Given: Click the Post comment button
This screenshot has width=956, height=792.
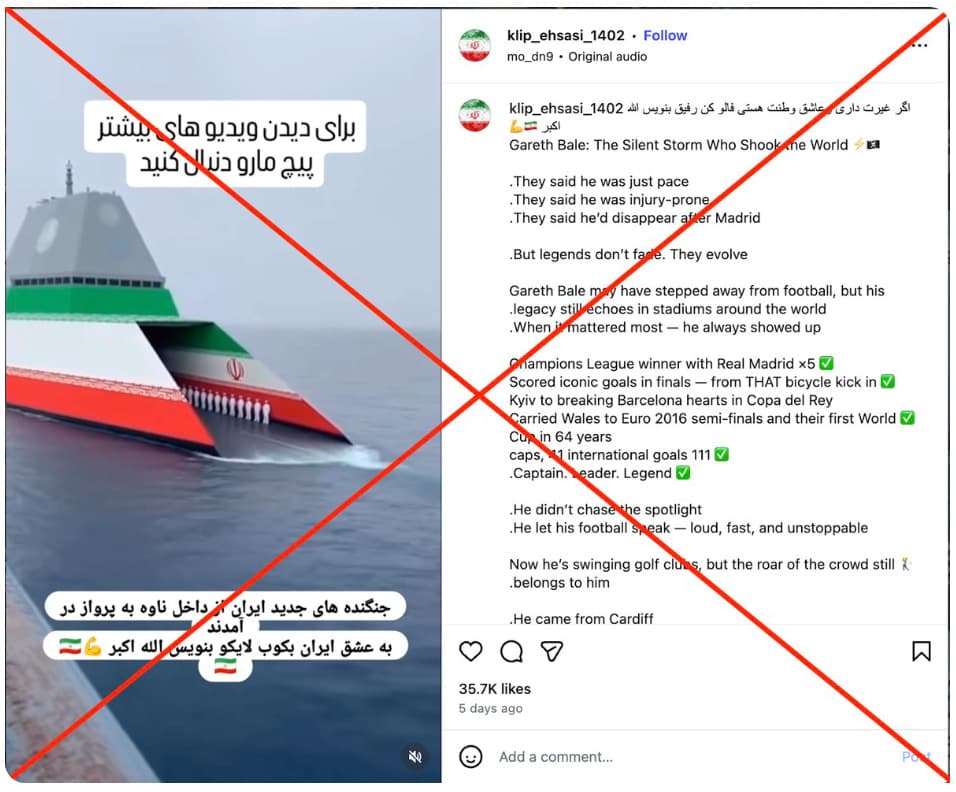Looking at the screenshot, I should click(x=916, y=757).
